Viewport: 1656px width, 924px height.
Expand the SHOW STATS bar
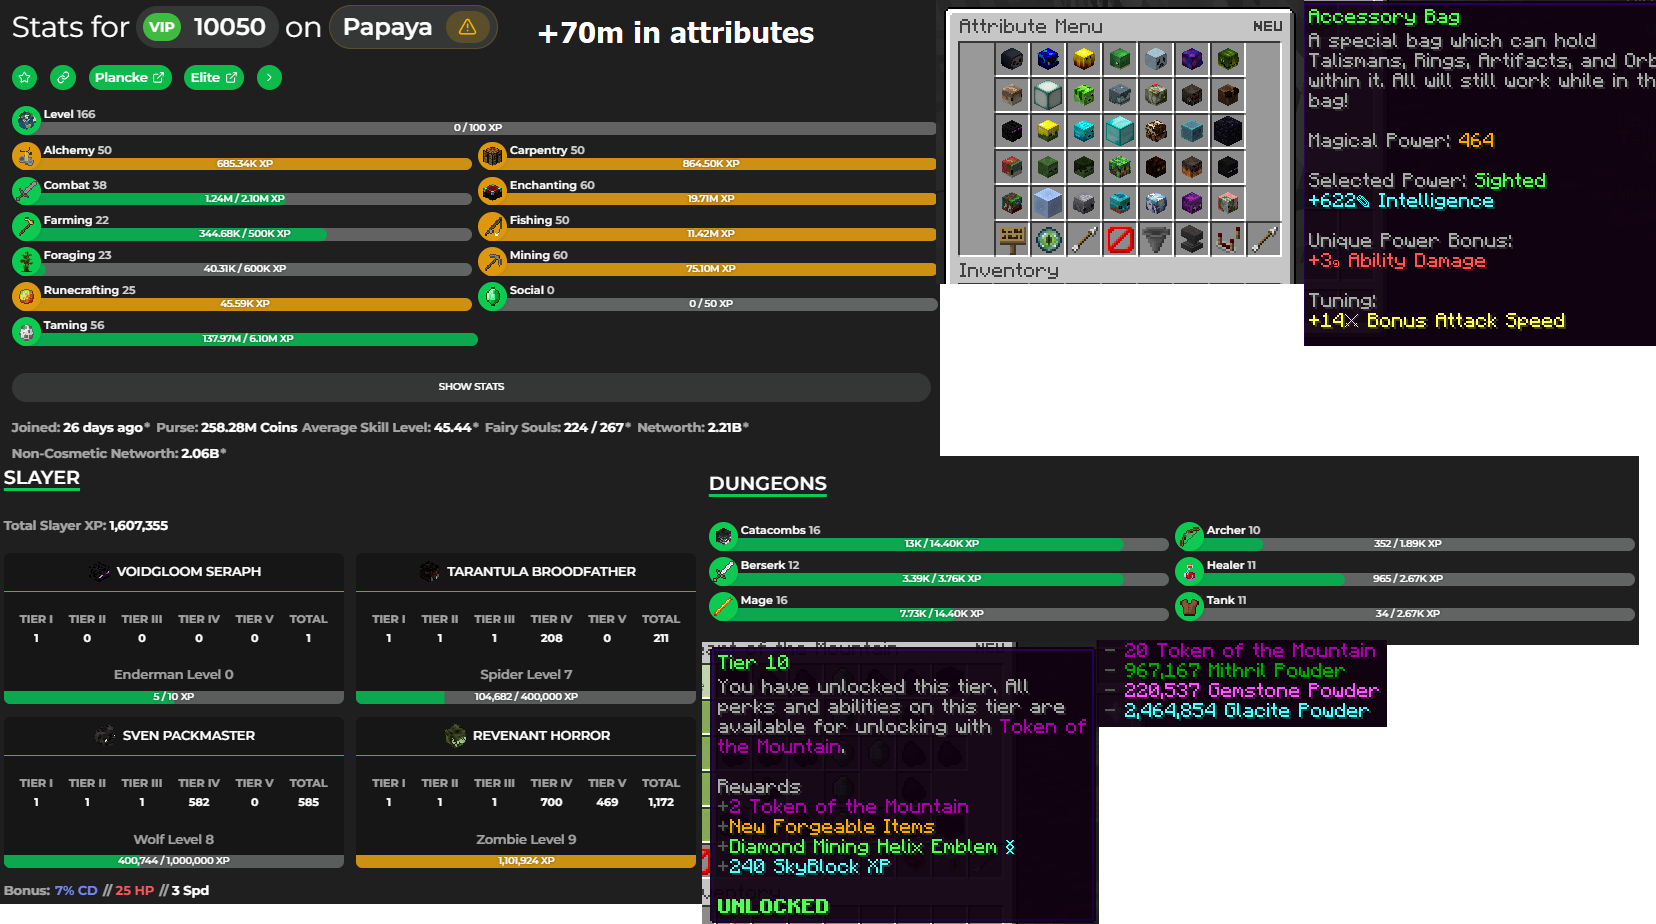pos(471,387)
